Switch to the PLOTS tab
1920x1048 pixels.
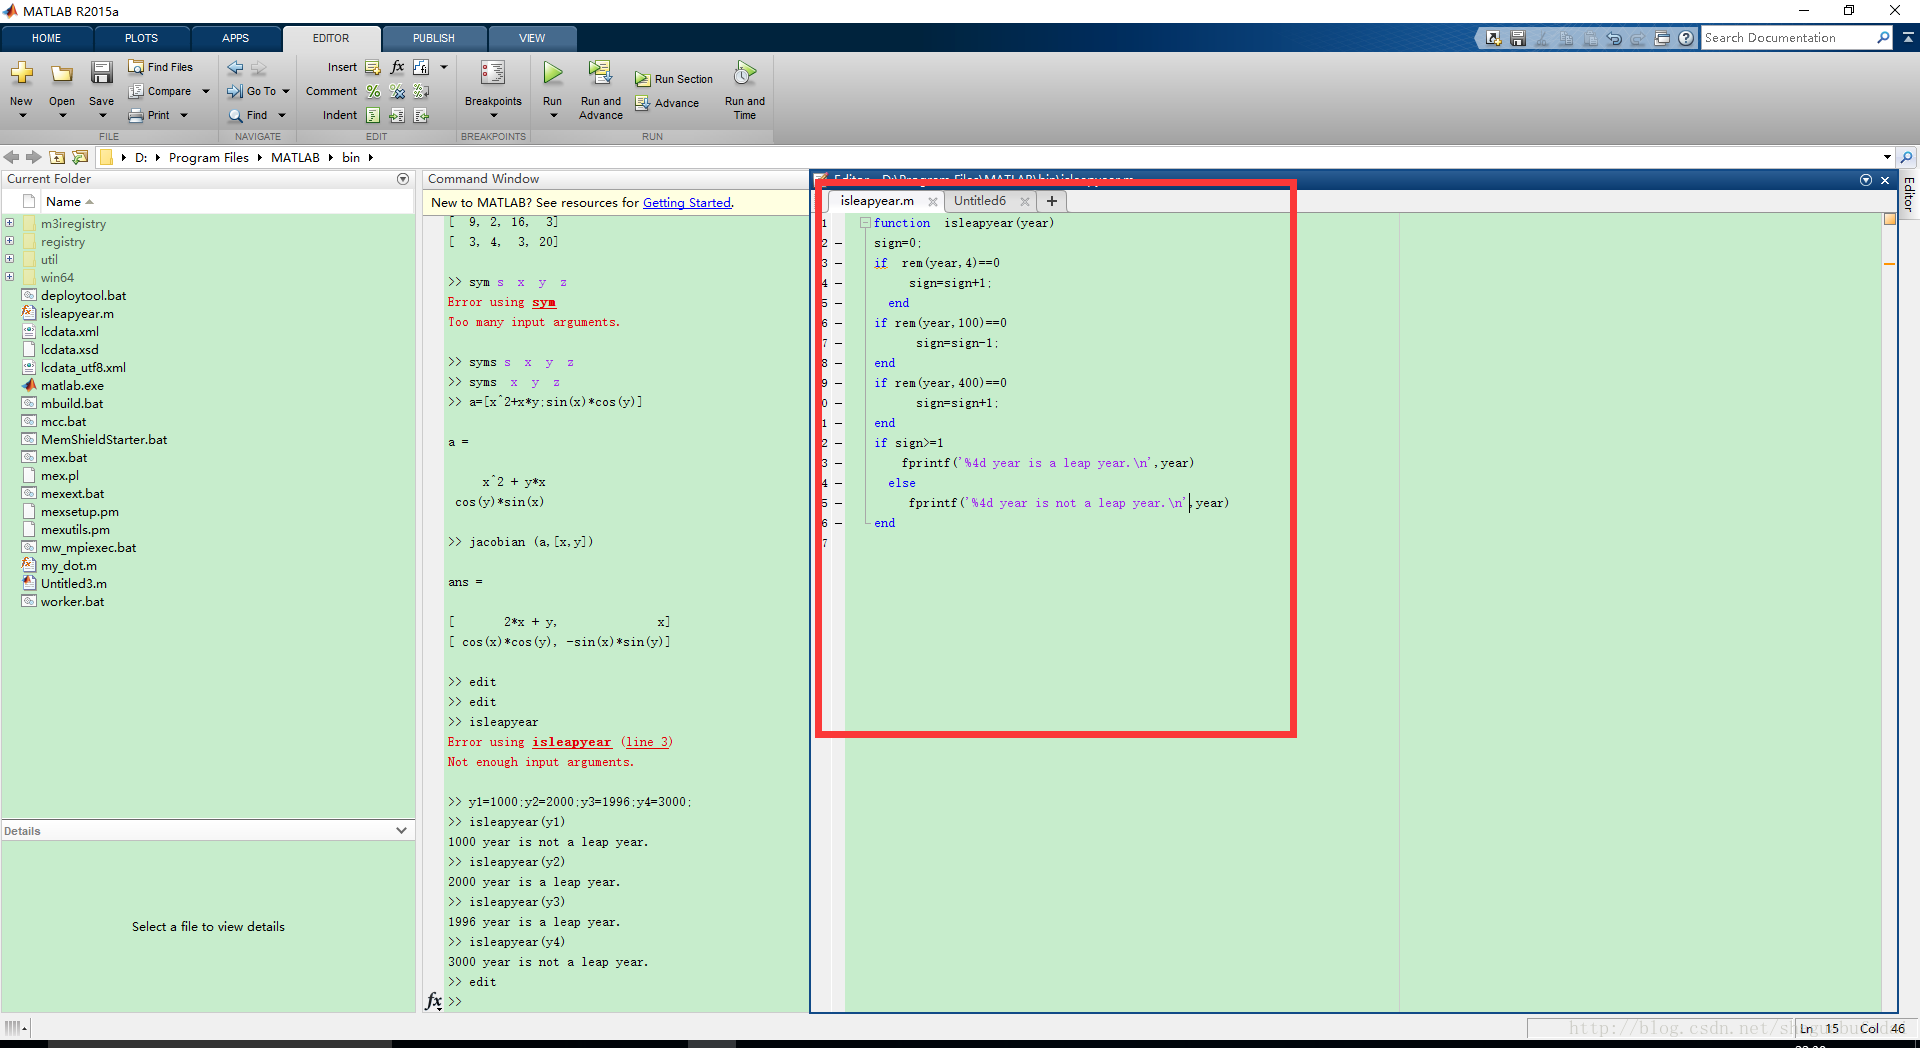[x=141, y=38]
